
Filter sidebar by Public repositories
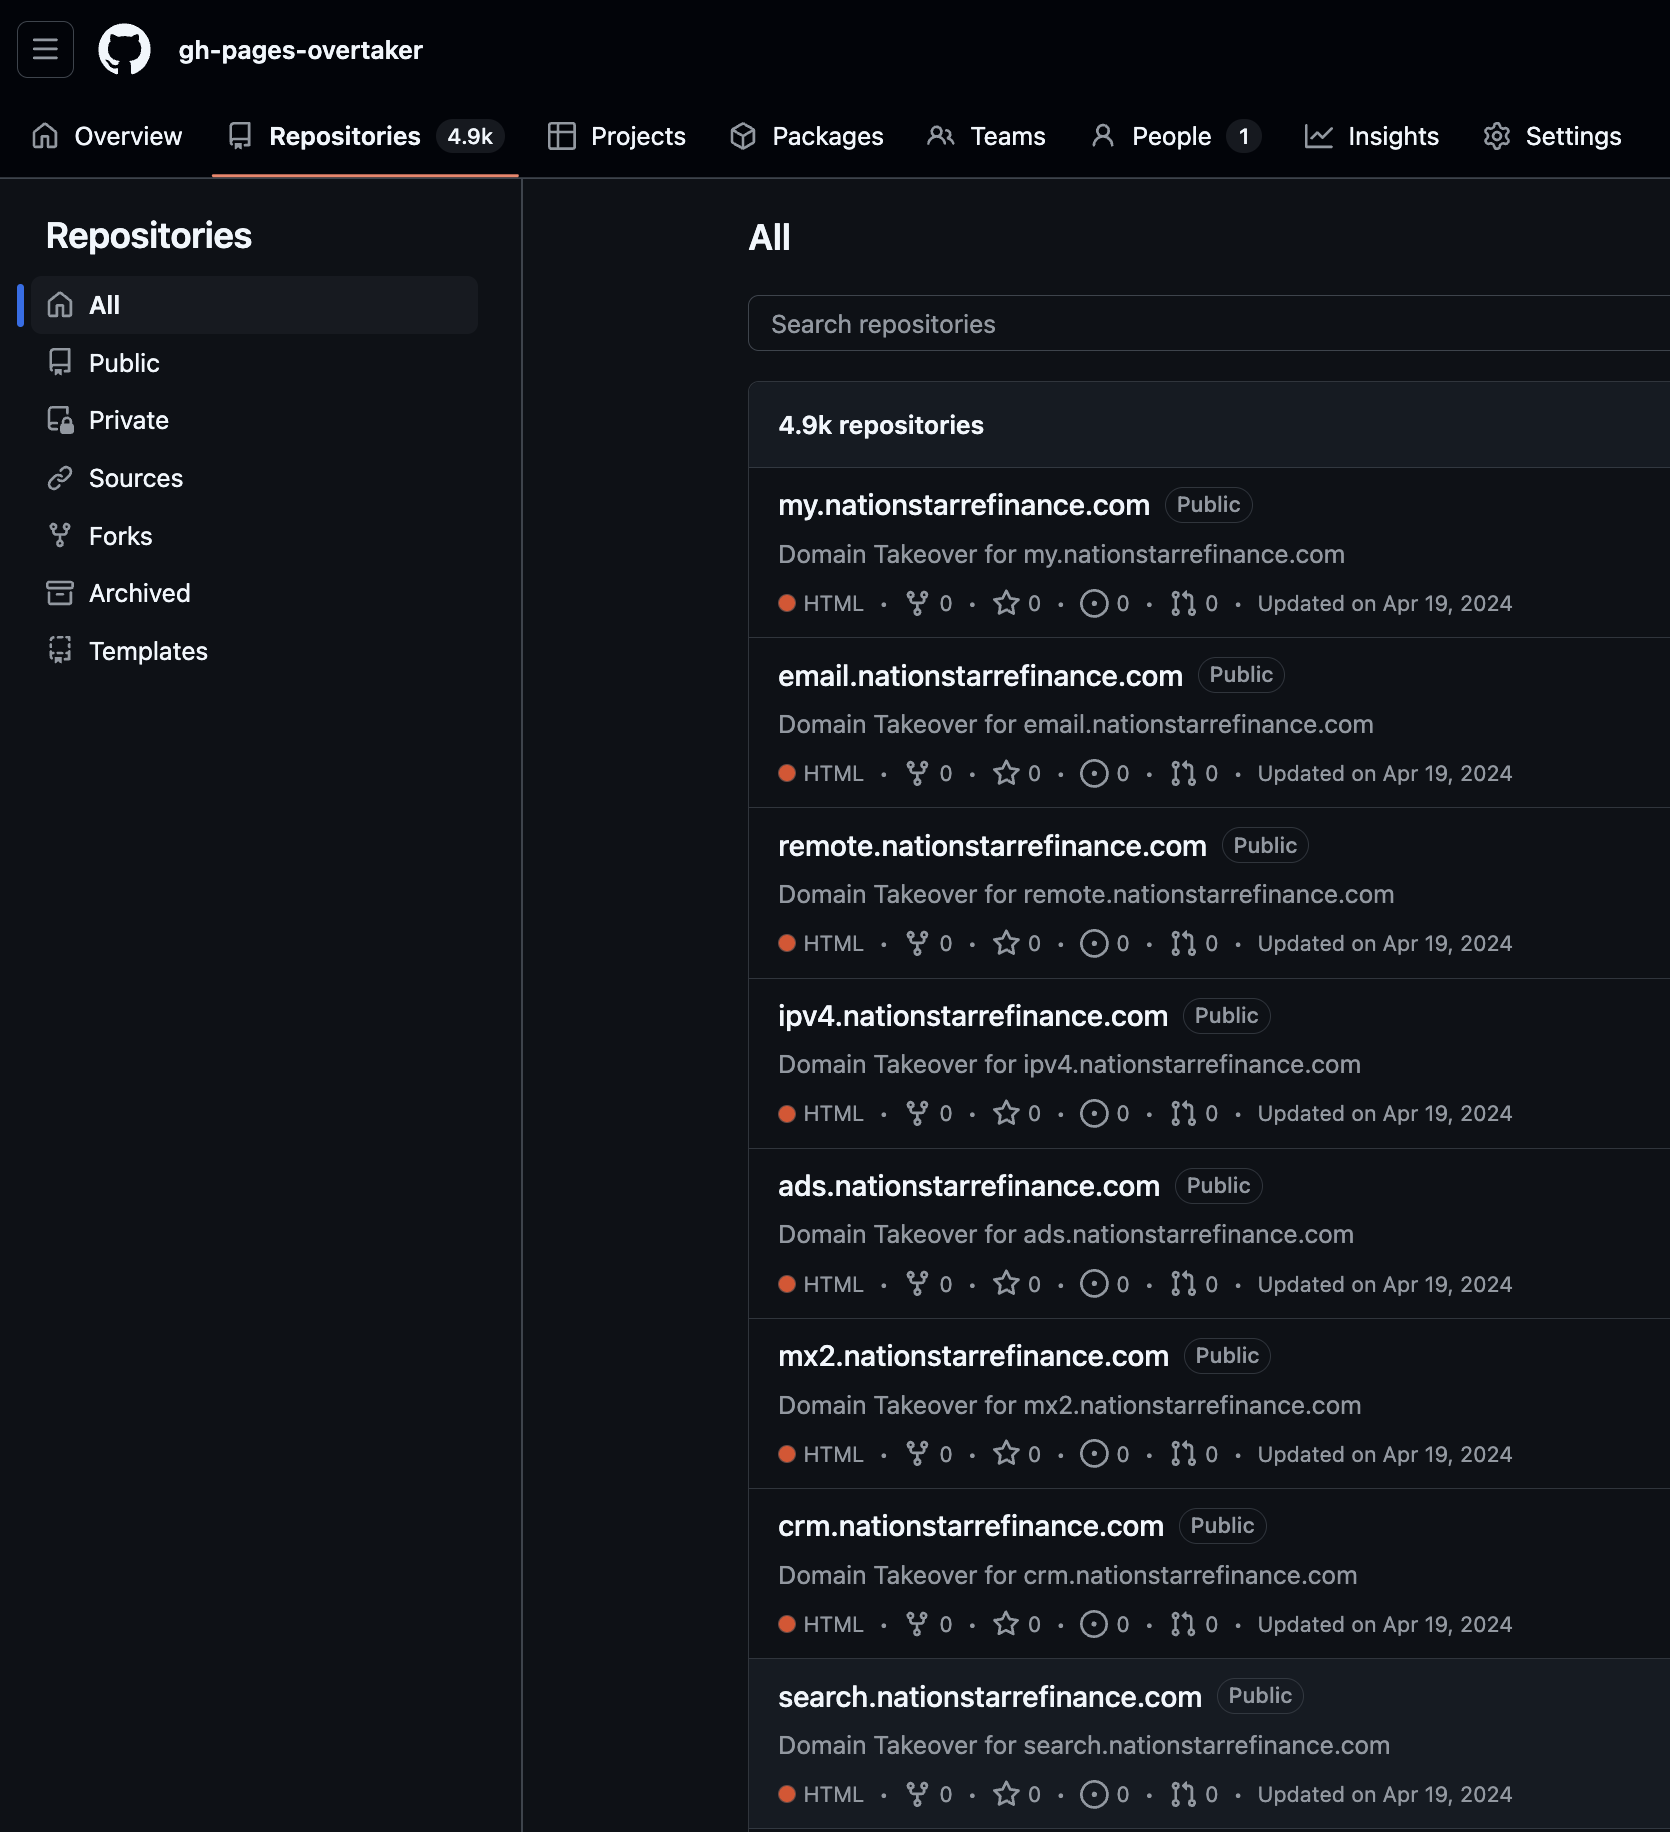254,363
